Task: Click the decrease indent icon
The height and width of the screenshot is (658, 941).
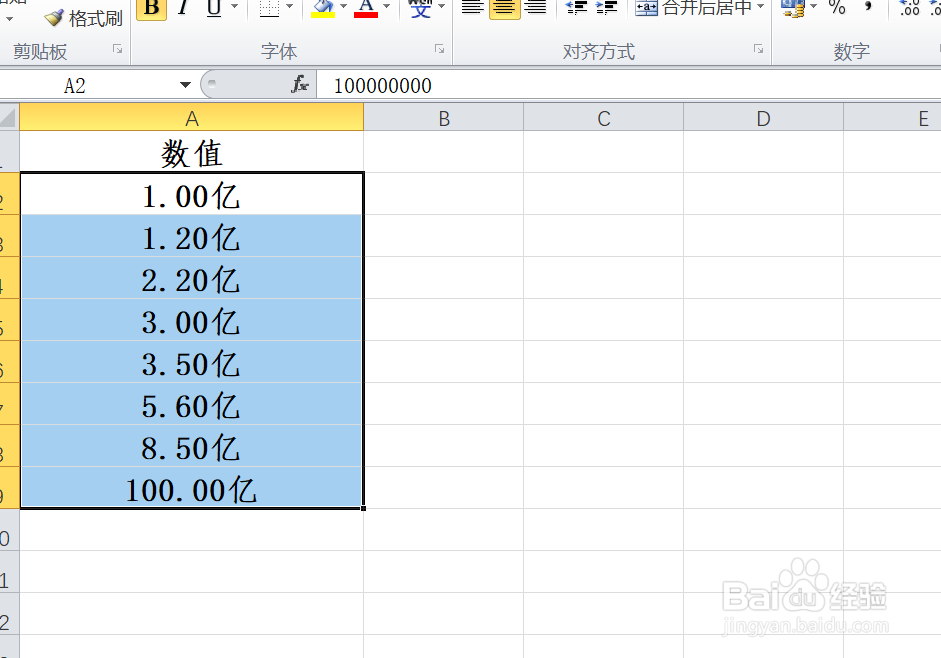Action: 577,8
